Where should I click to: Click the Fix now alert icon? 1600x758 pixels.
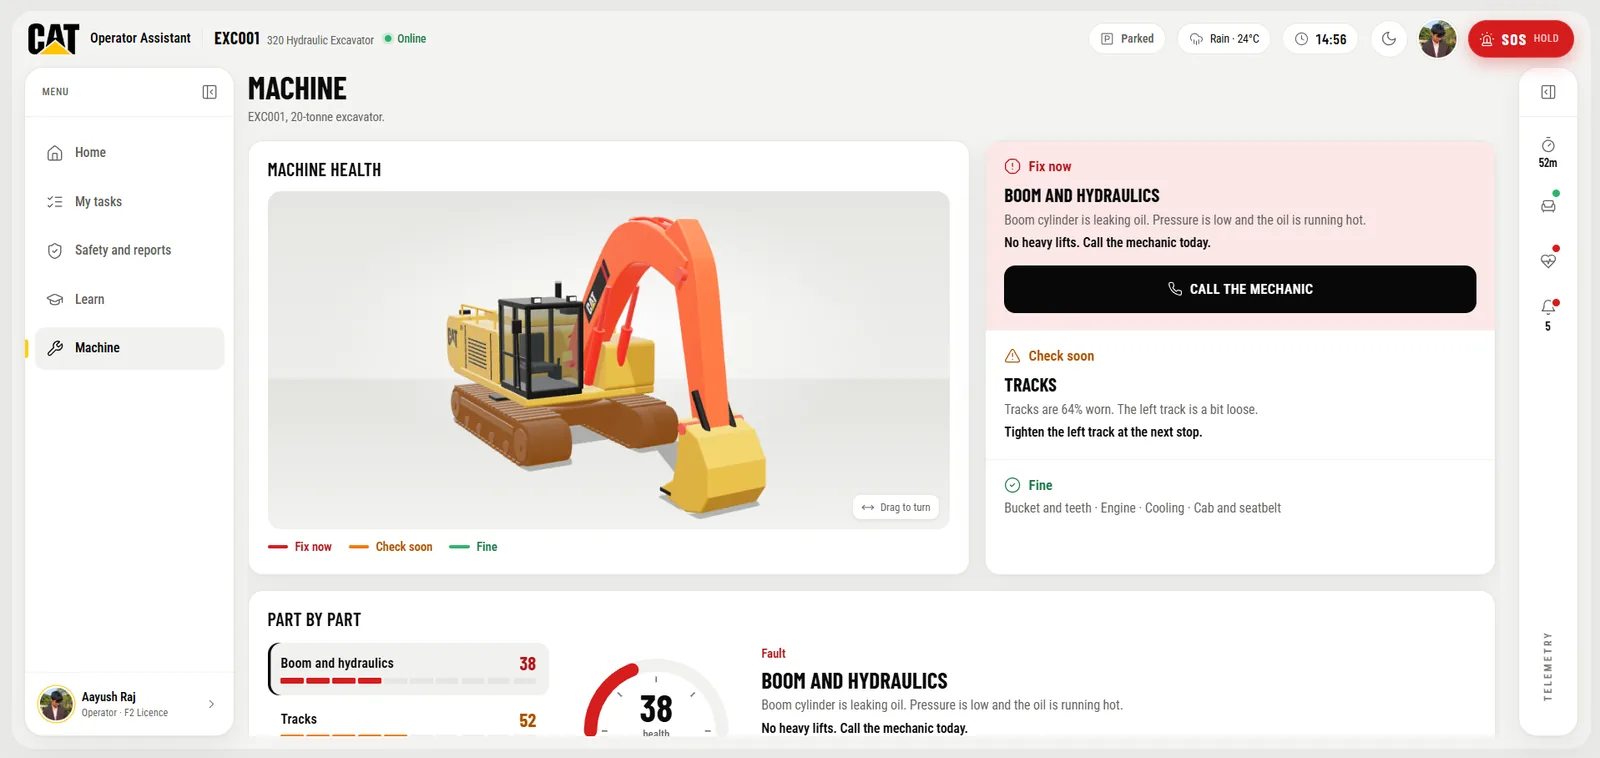[1012, 167]
